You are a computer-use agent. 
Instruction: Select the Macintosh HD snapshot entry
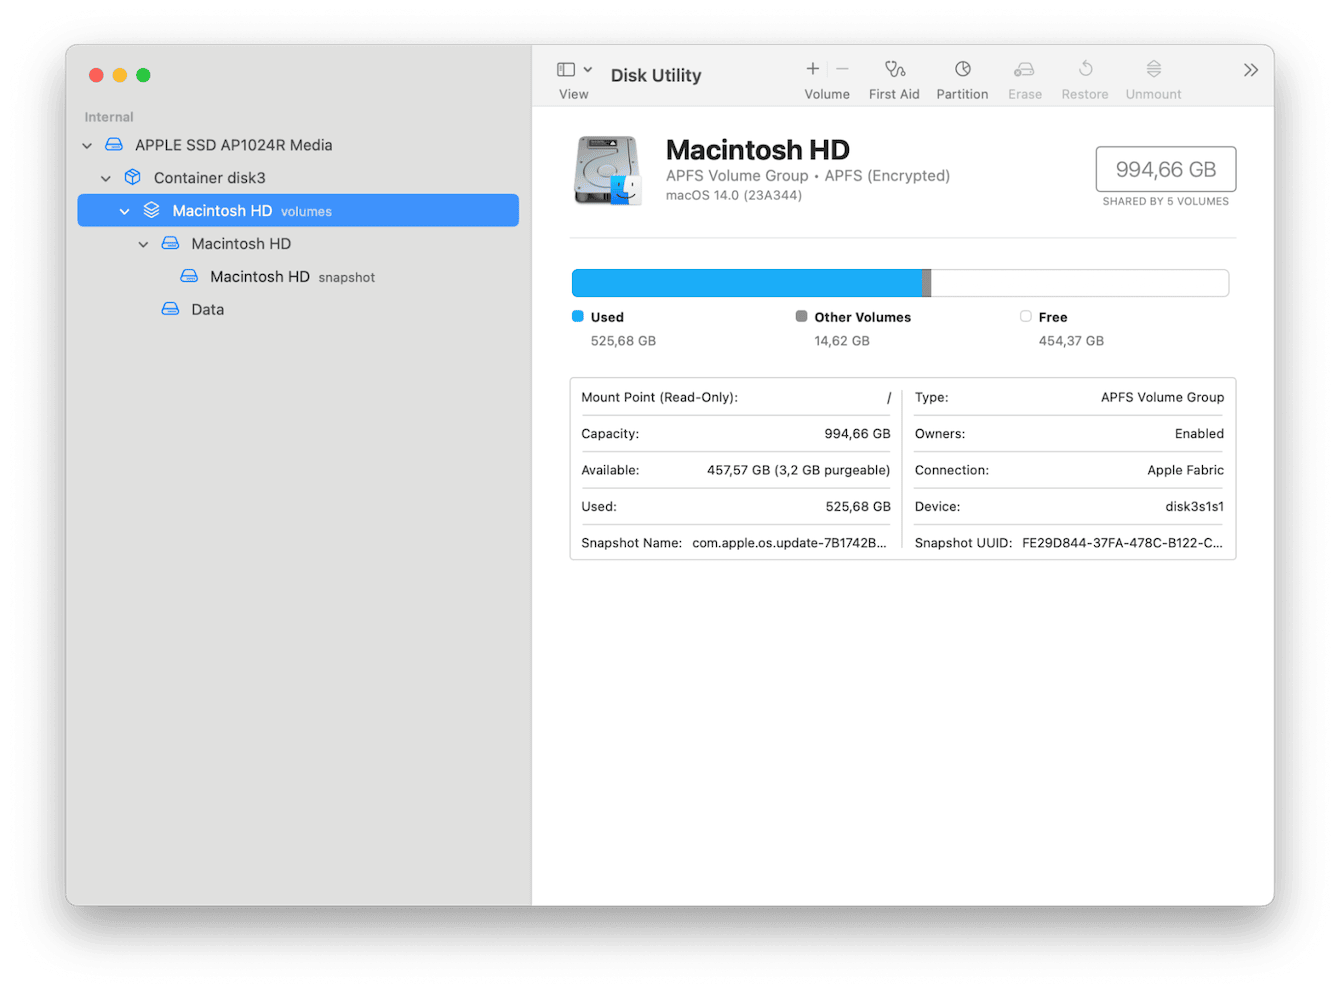pyautogui.click(x=260, y=276)
